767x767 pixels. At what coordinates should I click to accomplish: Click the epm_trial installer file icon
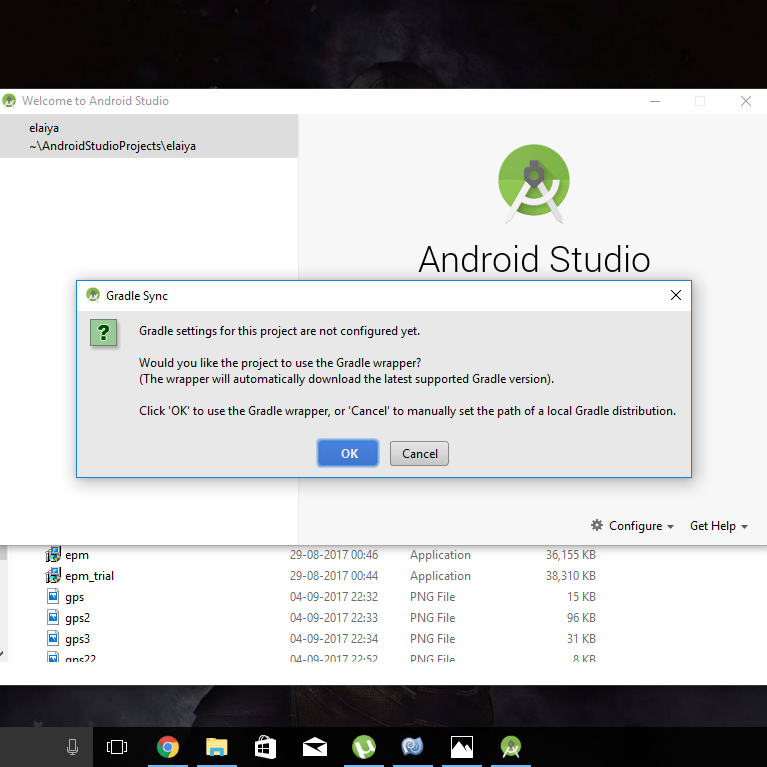53,575
